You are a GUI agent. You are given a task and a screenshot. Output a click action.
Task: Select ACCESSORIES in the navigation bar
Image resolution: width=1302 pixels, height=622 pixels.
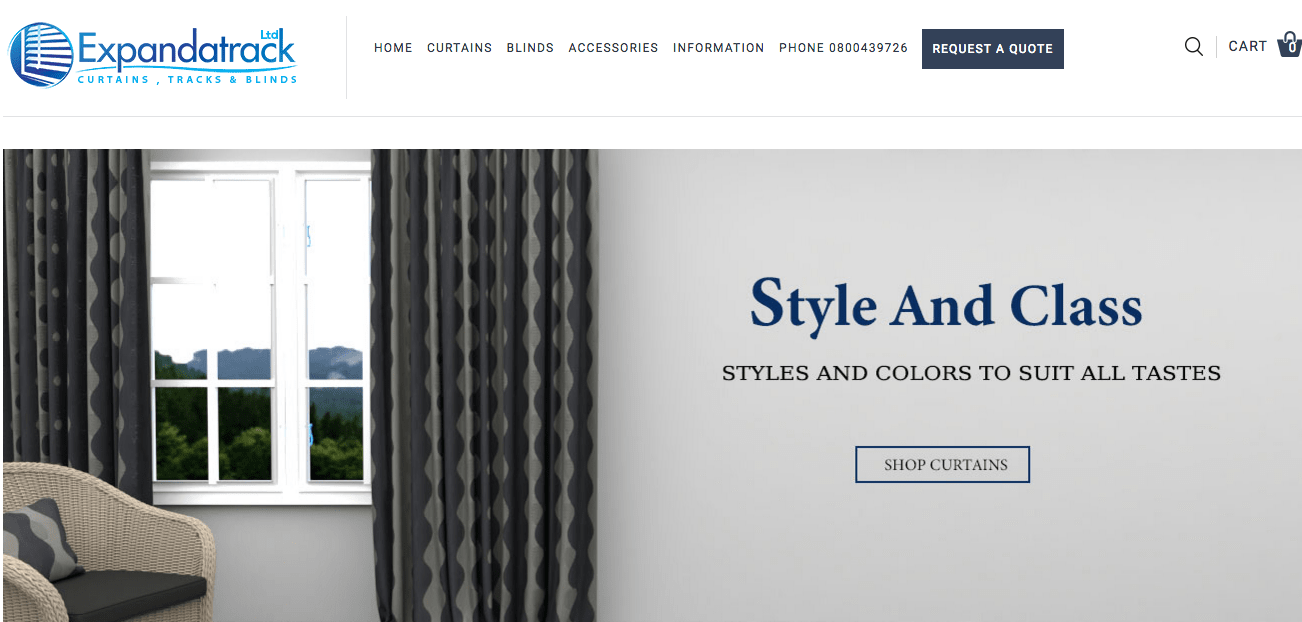click(613, 48)
